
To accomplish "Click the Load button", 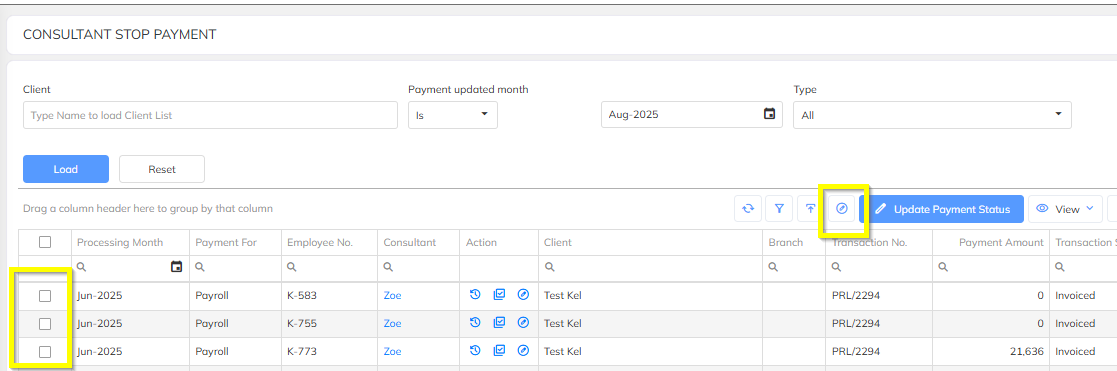I will [x=66, y=169].
